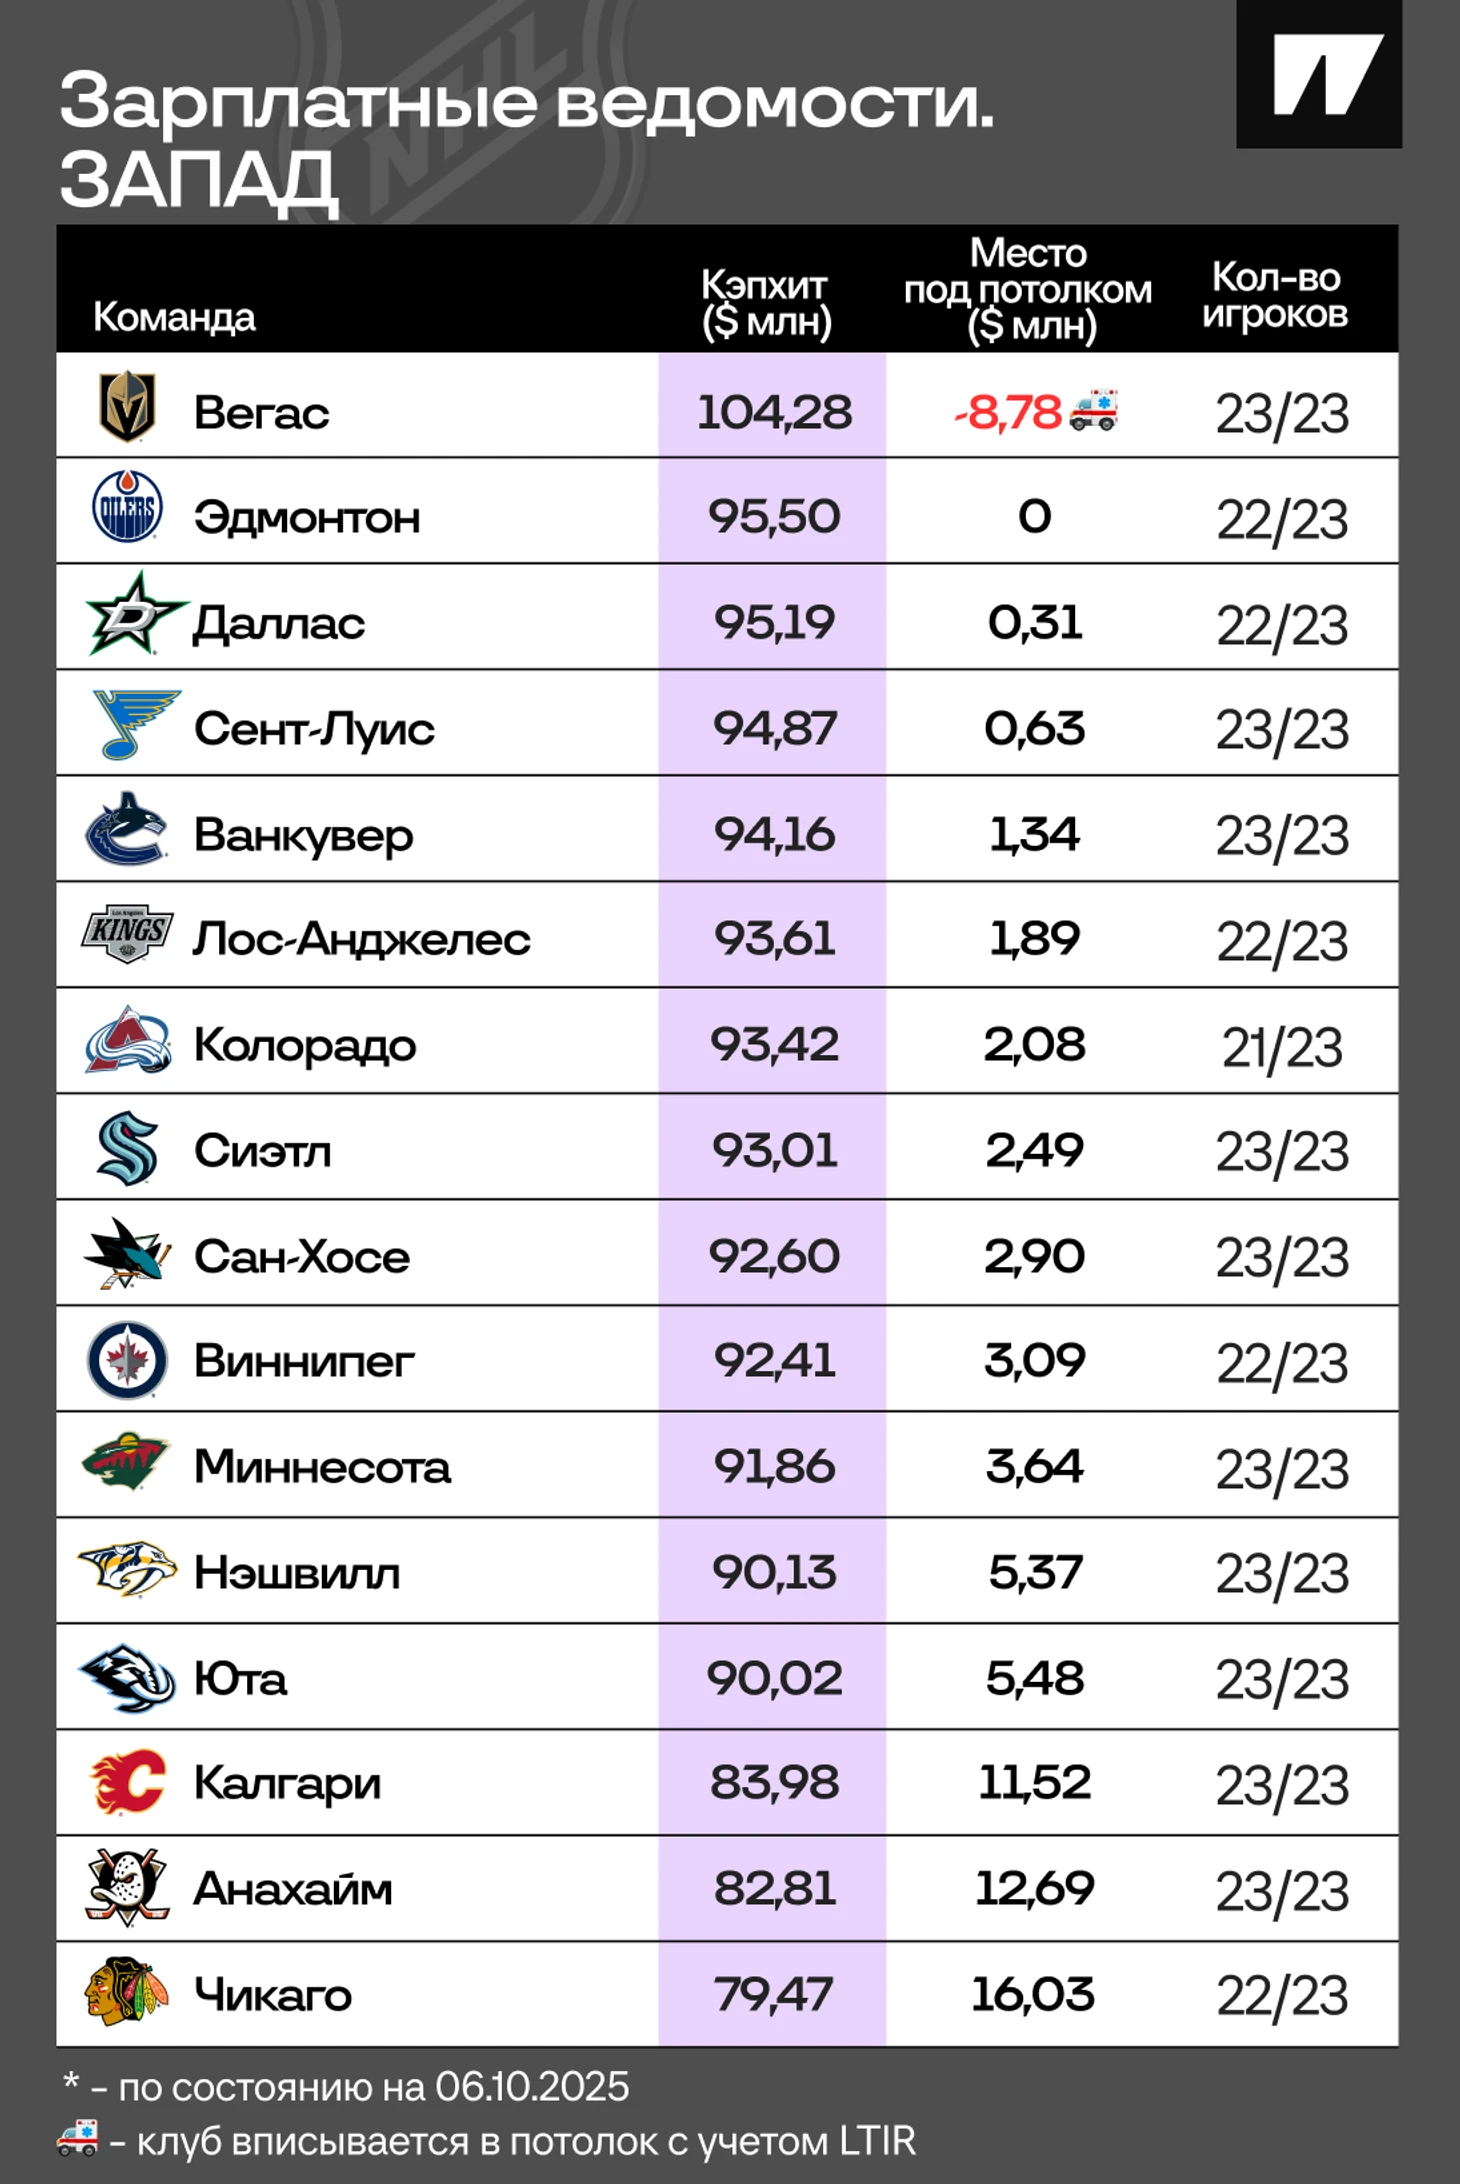The image size is (1460, 2184).
Task: Click the Edmonton Oilers logo
Action: point(127,507)
